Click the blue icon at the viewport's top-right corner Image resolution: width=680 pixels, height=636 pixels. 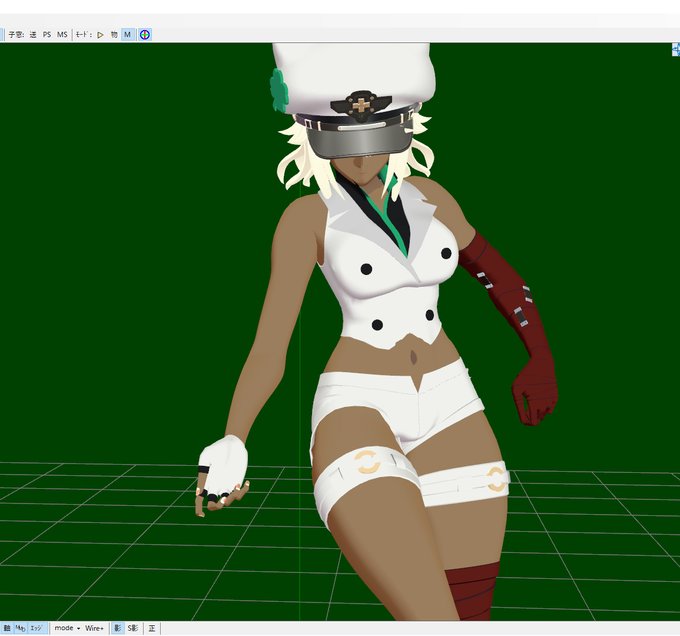coord(676,49)
